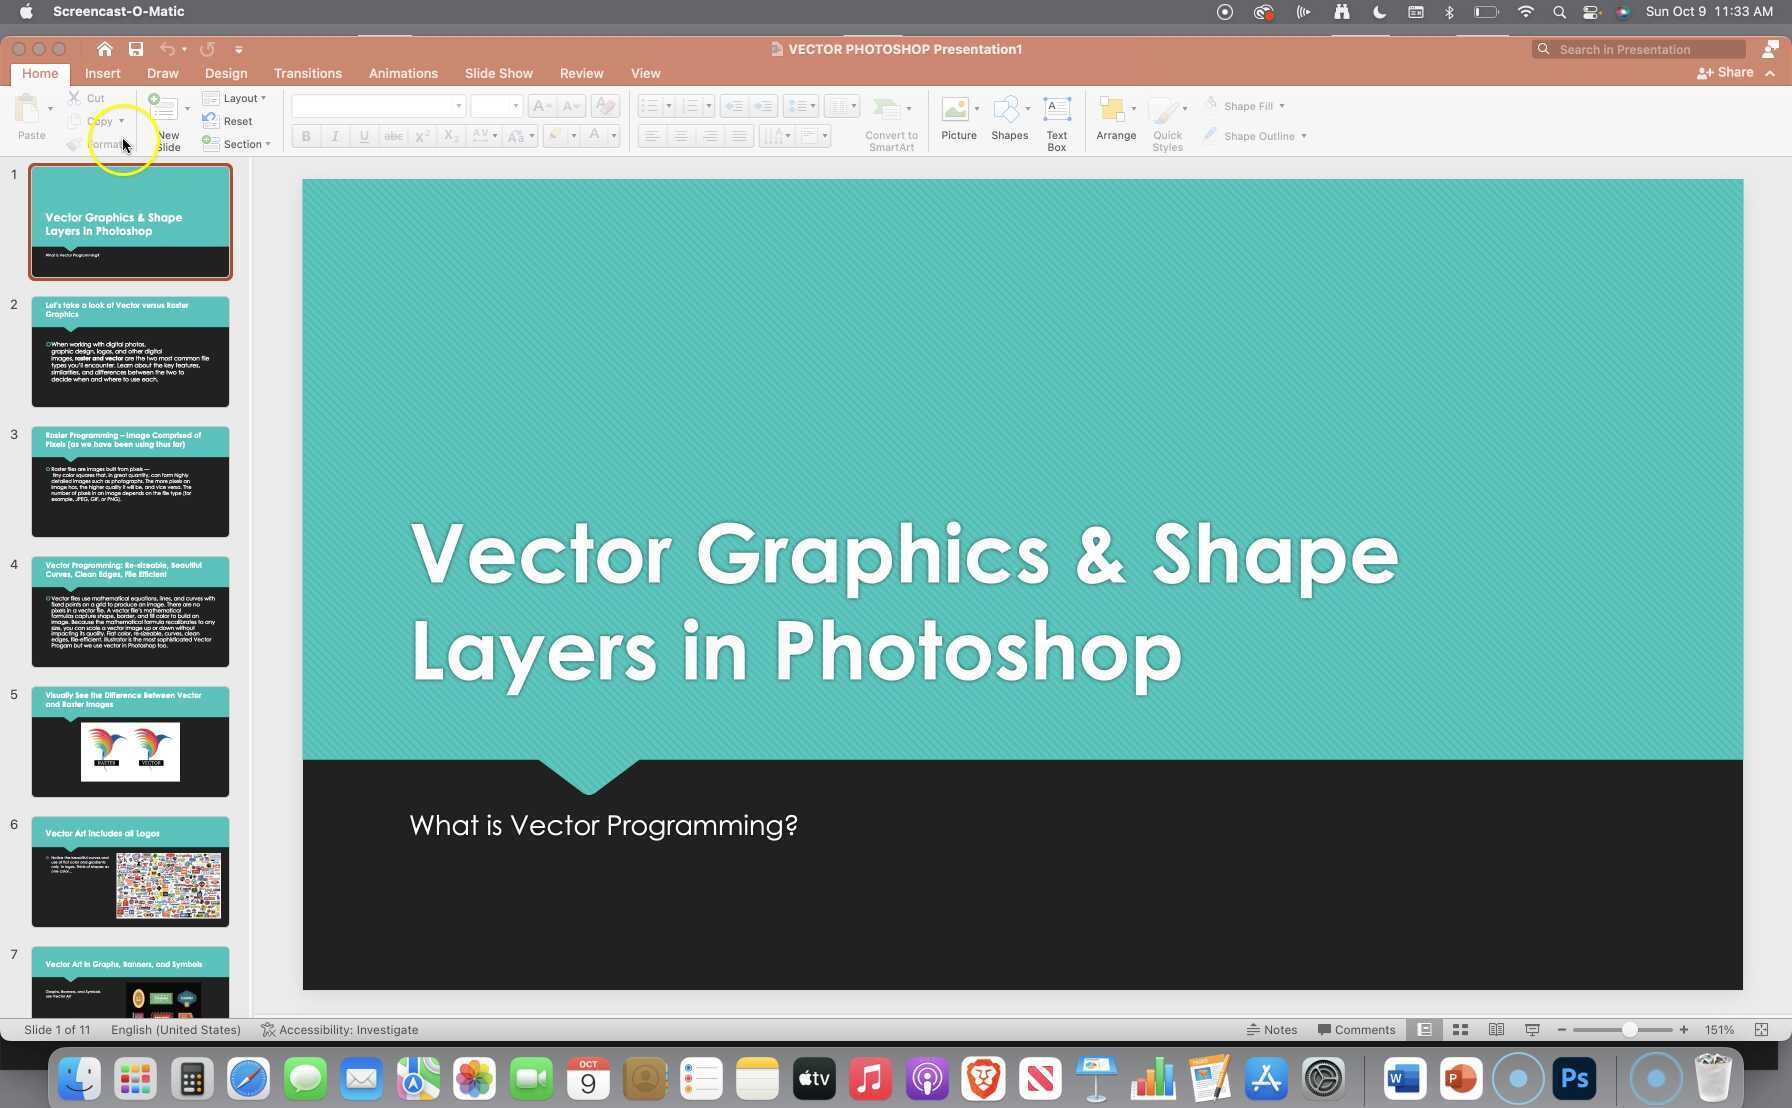The image size is (1792, 1108).
Task: Enable underline formatting
Action: pos(364,136)
